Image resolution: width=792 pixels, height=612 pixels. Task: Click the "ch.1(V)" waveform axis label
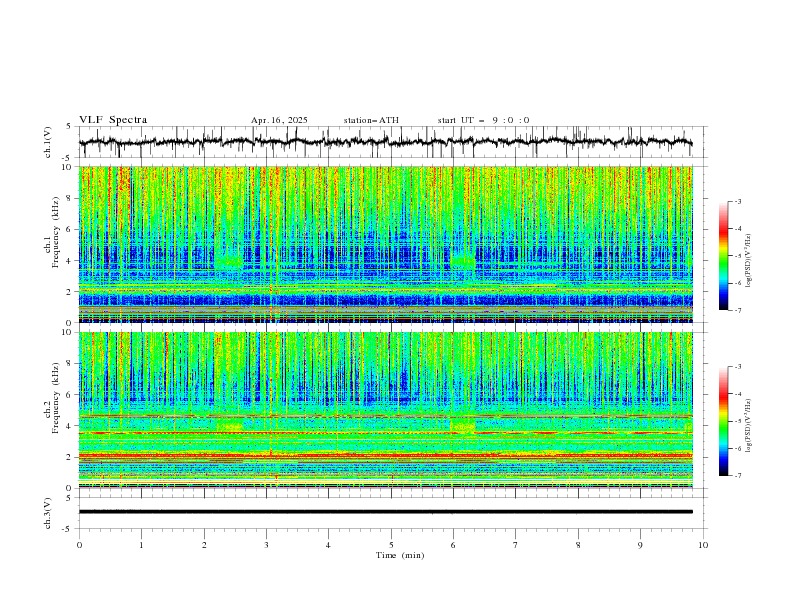pos(48,142)
